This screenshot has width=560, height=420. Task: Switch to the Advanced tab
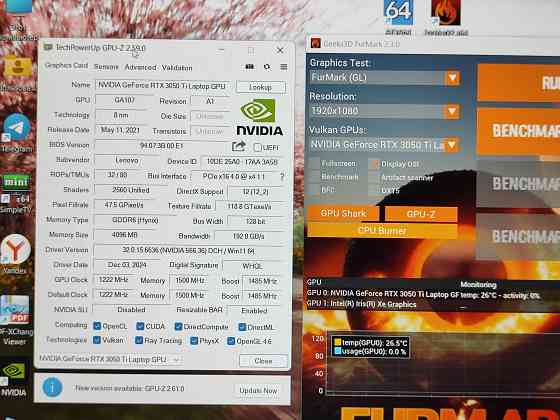pyautogui.click(x=140, y=67)
